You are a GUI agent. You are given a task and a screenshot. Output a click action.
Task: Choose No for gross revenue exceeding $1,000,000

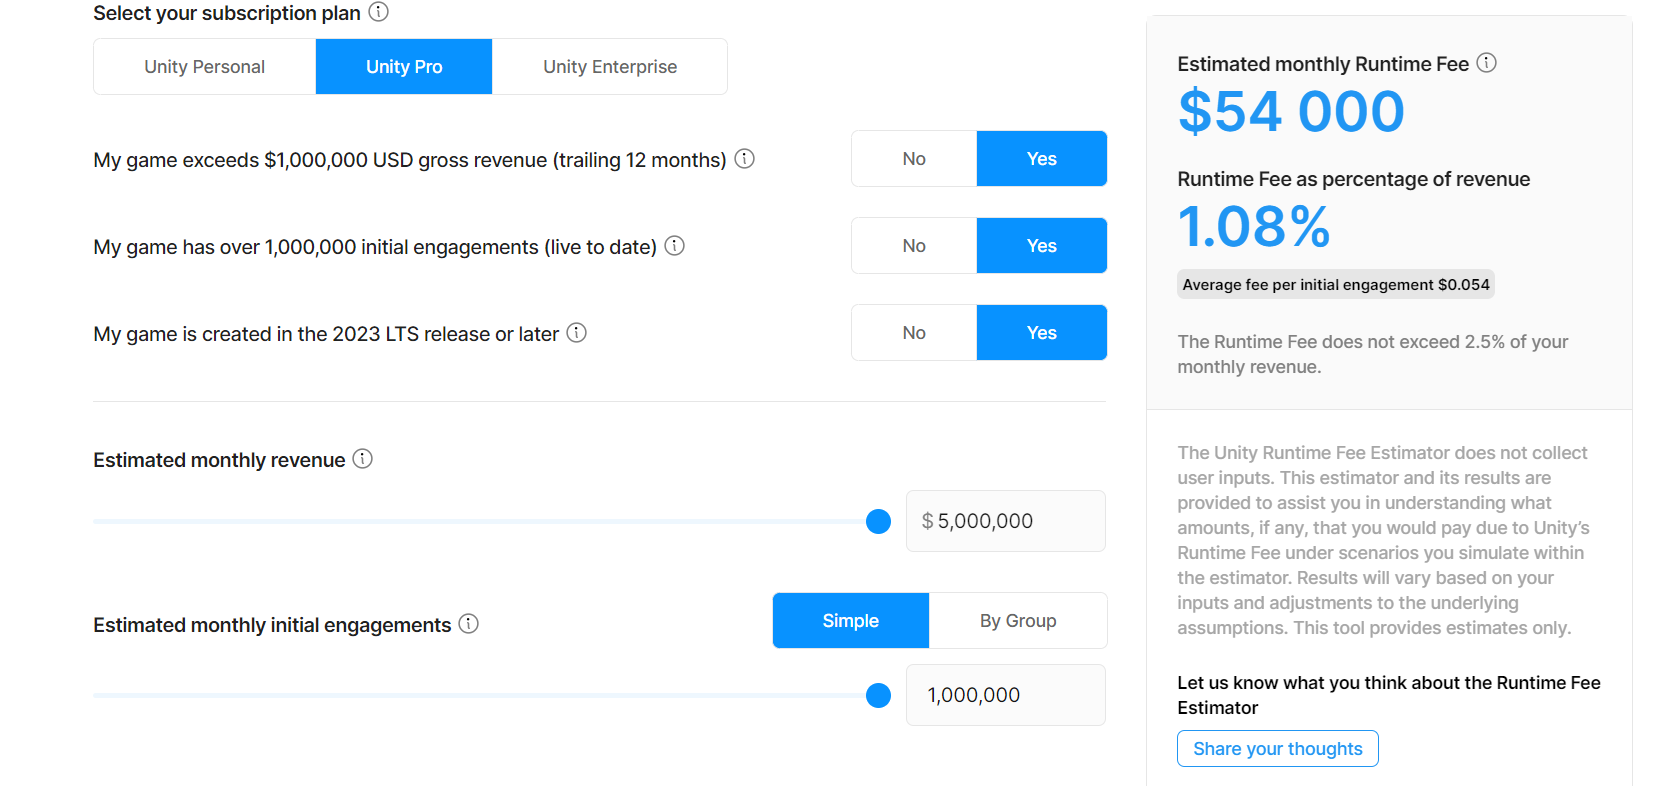[914, 159]
